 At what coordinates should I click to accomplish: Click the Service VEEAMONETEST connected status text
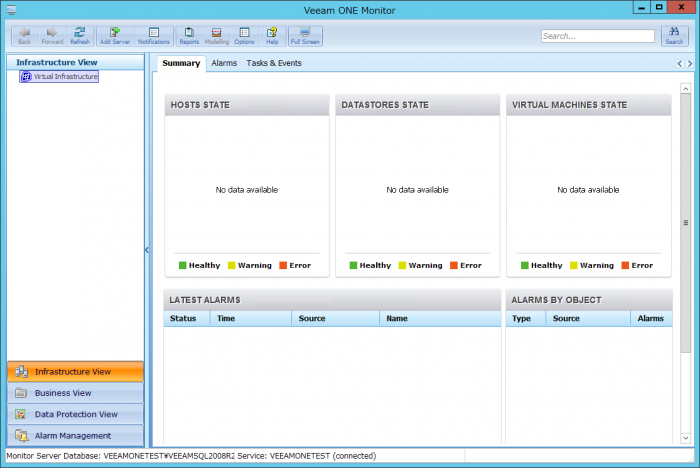click(307, 456)
